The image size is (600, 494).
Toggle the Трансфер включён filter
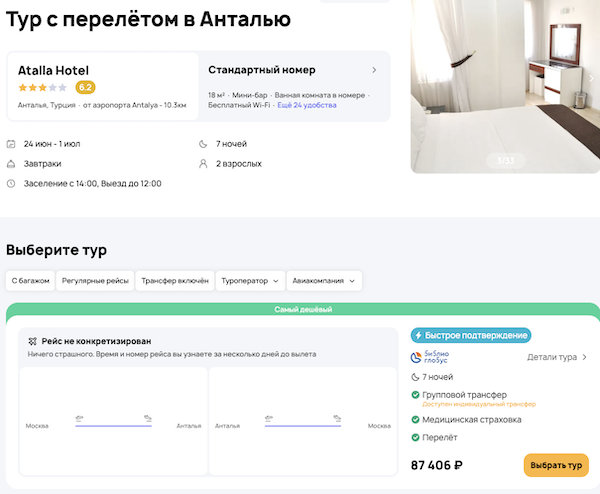[x=174, y=281]
